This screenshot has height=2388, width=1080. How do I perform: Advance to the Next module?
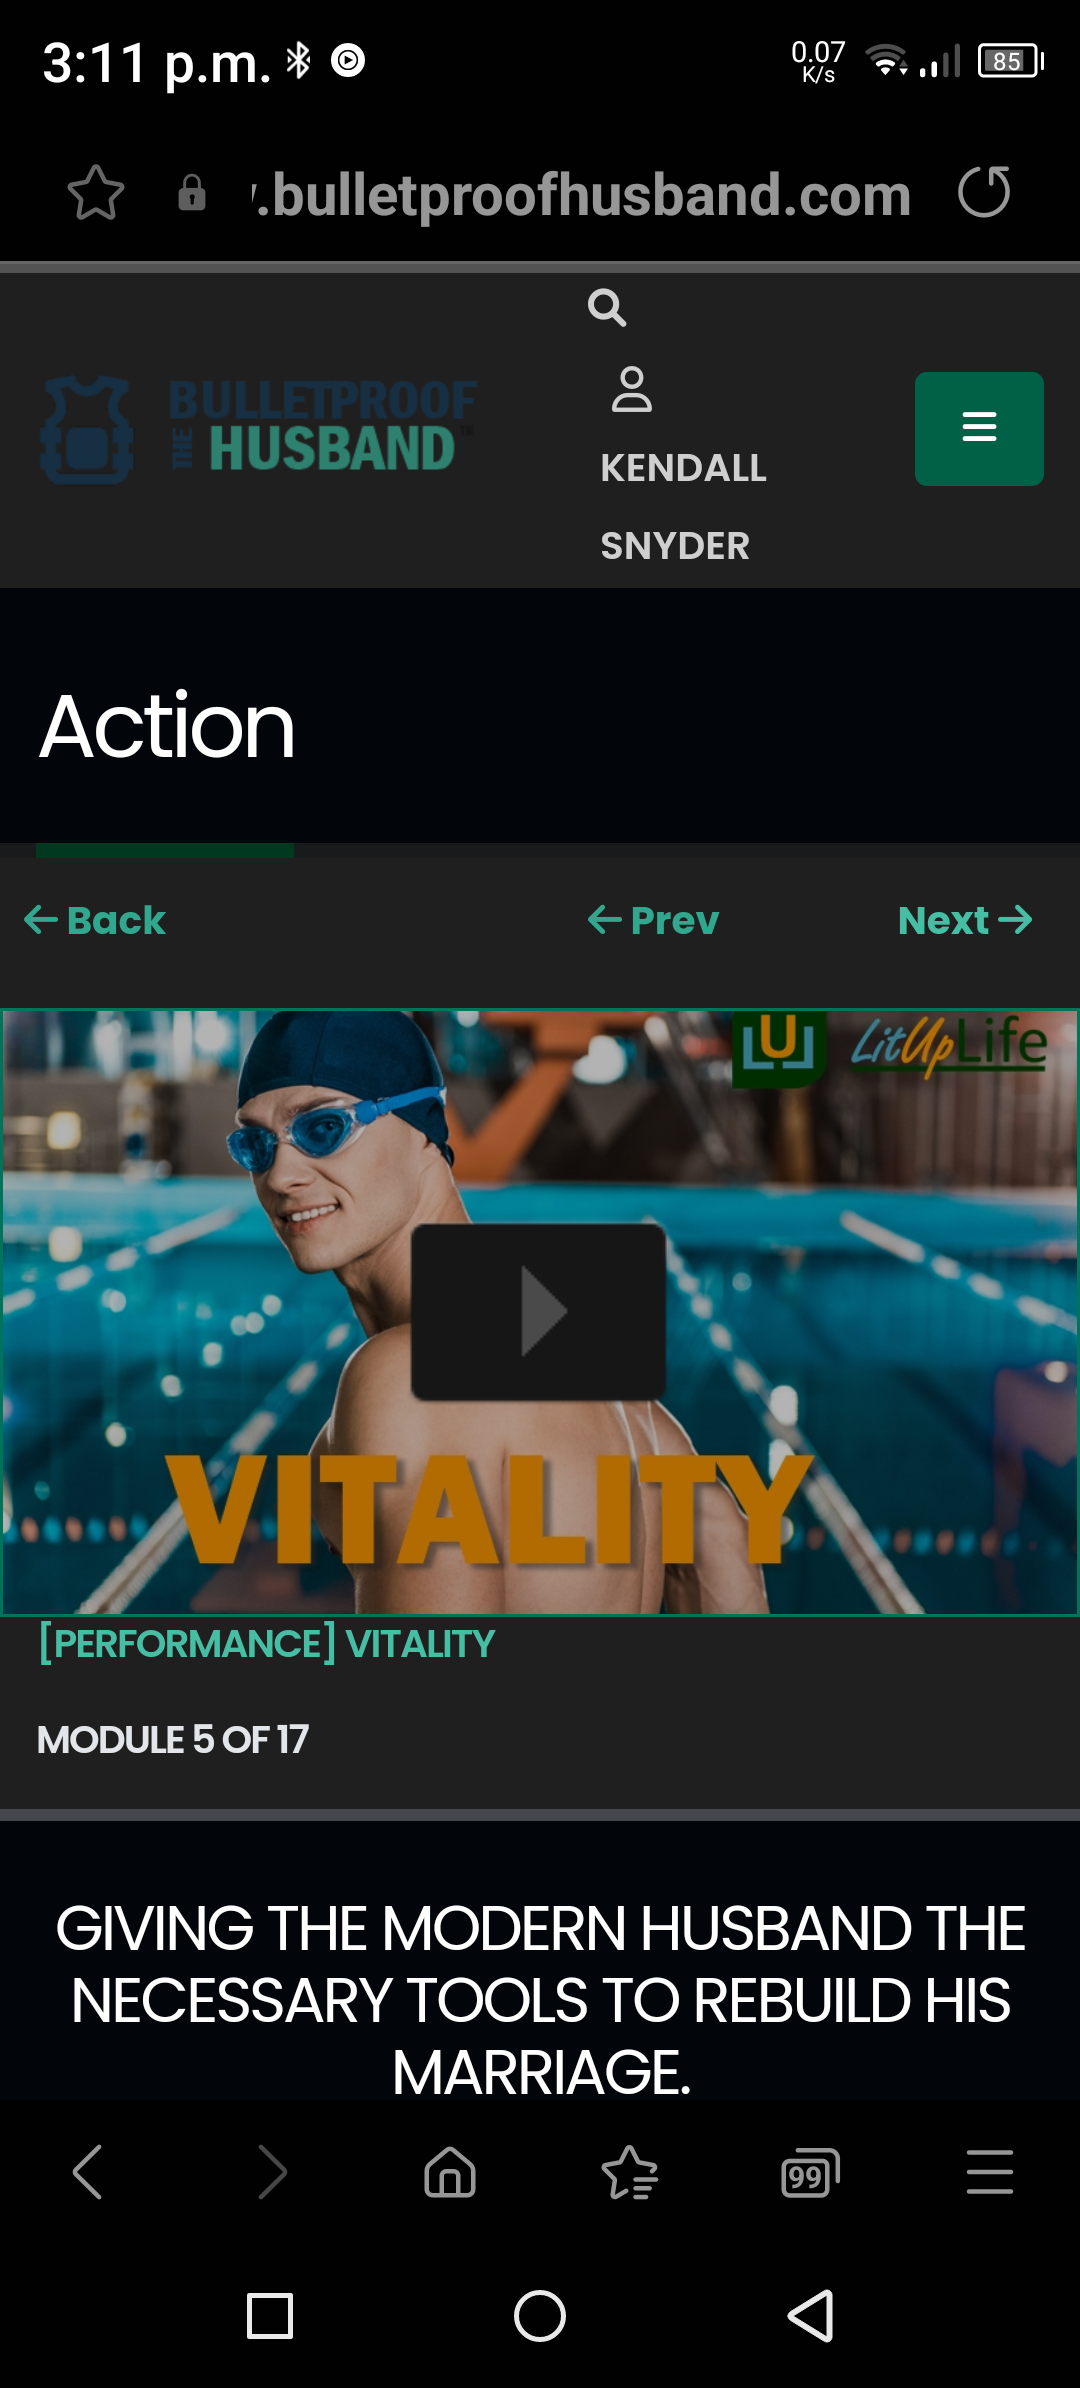[965, 920]
